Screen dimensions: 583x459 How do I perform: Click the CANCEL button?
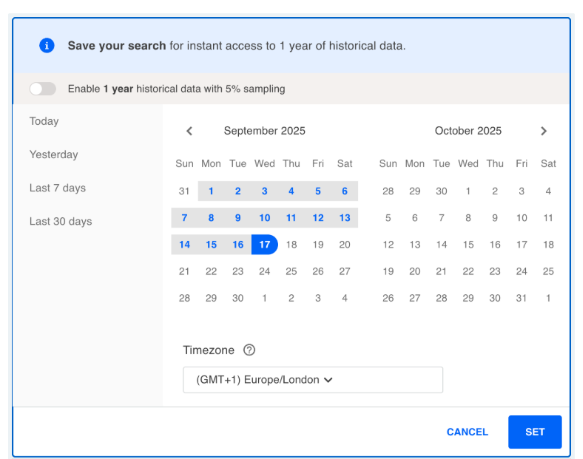[467, 432]
